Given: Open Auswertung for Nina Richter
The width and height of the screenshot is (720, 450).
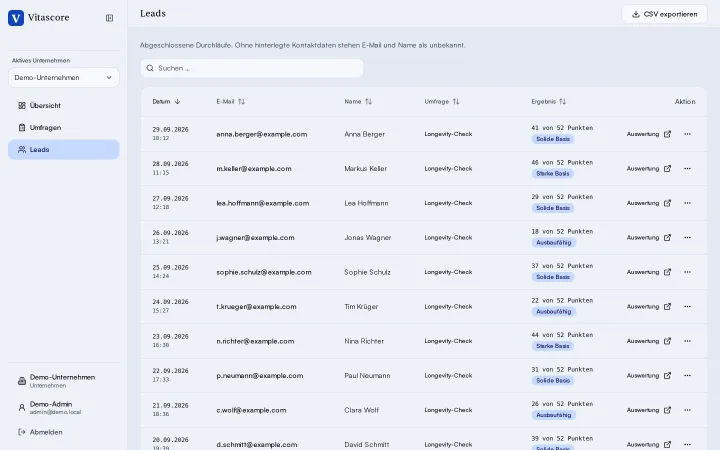Looking at the screenshot, I should click(x=649, y=341).
